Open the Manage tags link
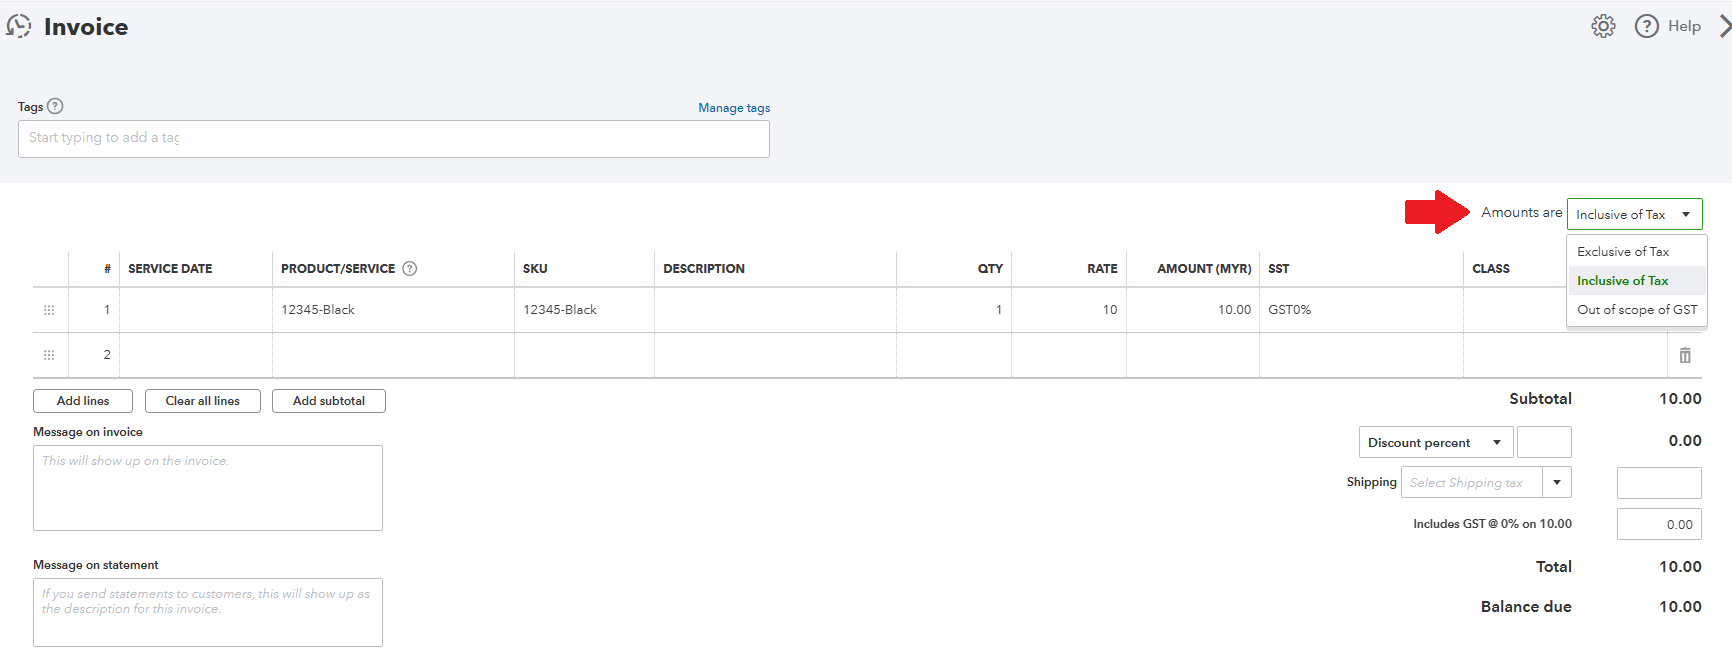1732x656 pixels. (x=734, y=108)
